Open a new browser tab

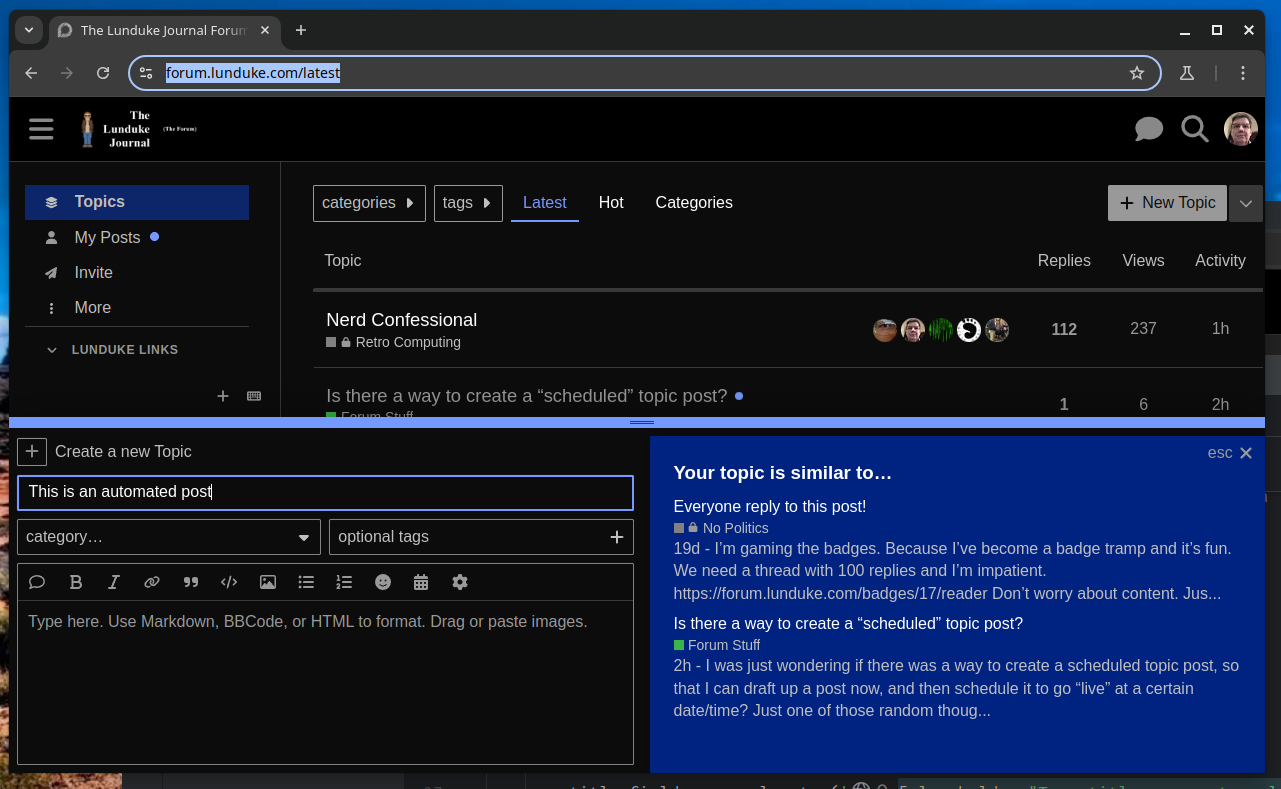[x=301, y=30]
